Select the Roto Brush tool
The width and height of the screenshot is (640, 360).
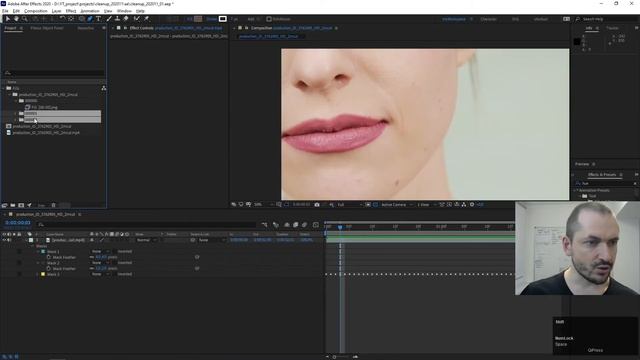coord(137,19)
